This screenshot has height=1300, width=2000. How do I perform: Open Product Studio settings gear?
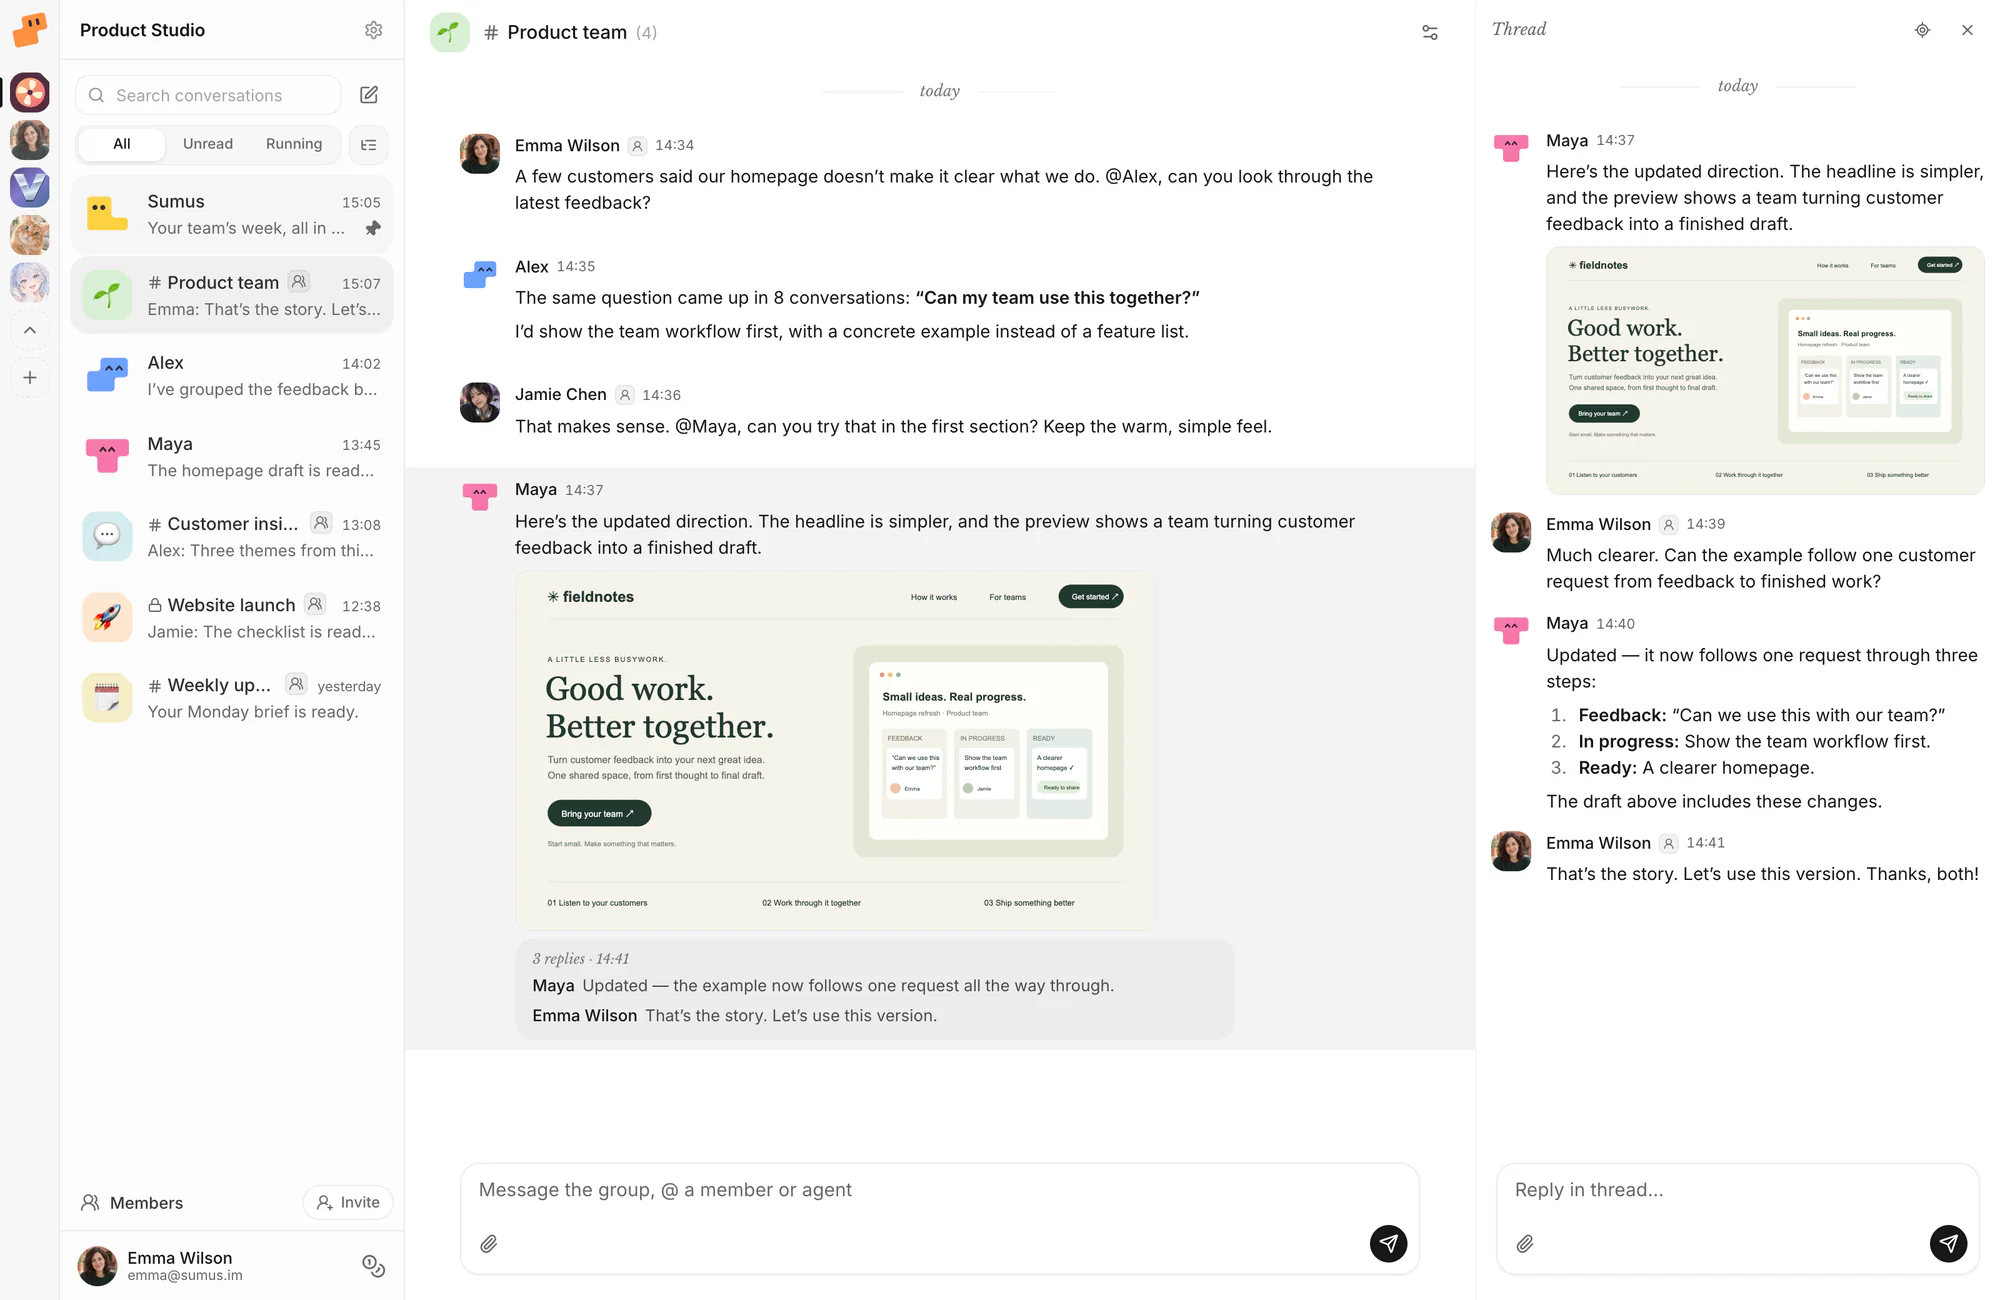373,30
